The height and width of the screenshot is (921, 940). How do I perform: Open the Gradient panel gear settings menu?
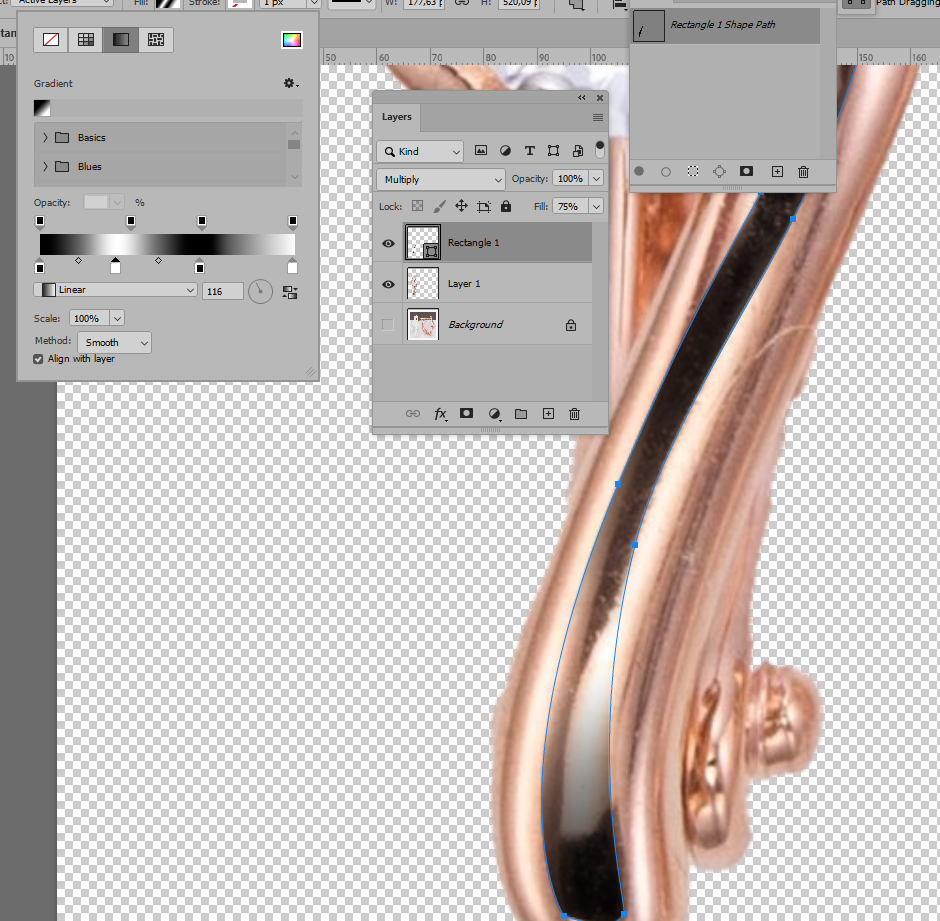291,83
